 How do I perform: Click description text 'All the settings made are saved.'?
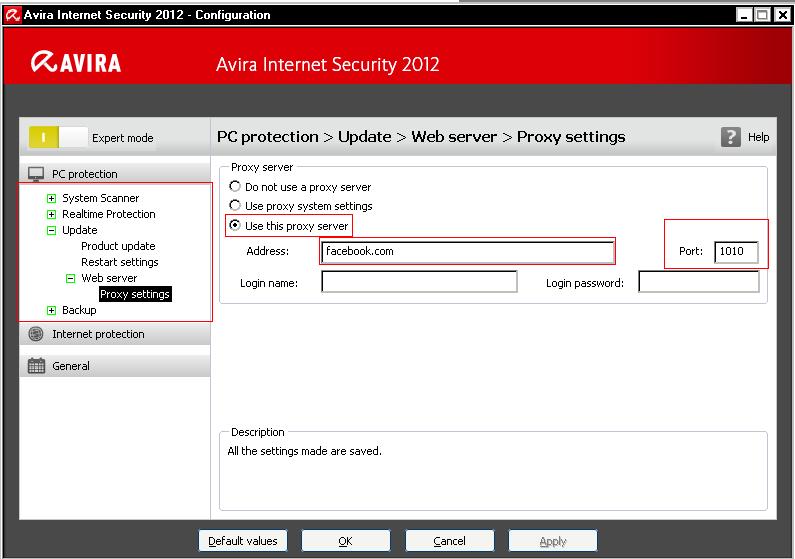coord(304,451)
